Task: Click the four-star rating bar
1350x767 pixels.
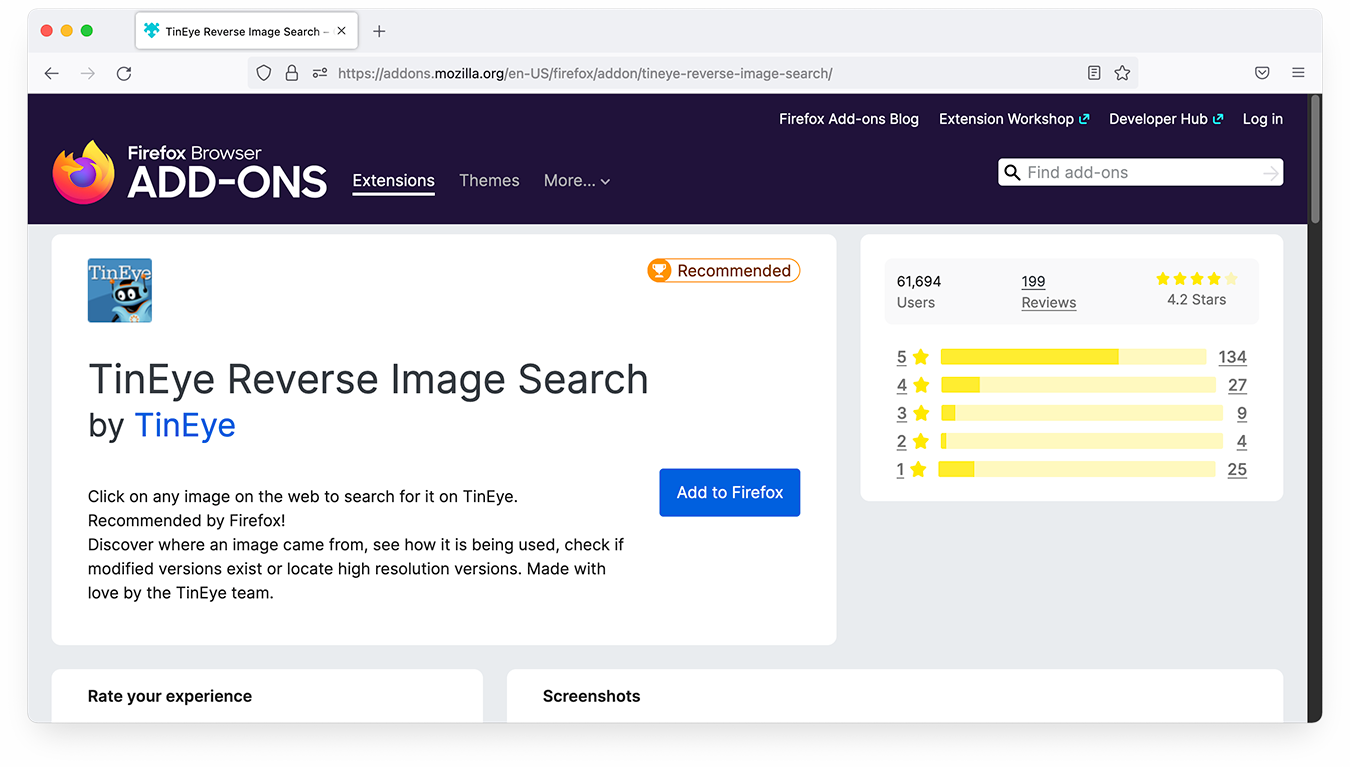Action: (1078, 385)
